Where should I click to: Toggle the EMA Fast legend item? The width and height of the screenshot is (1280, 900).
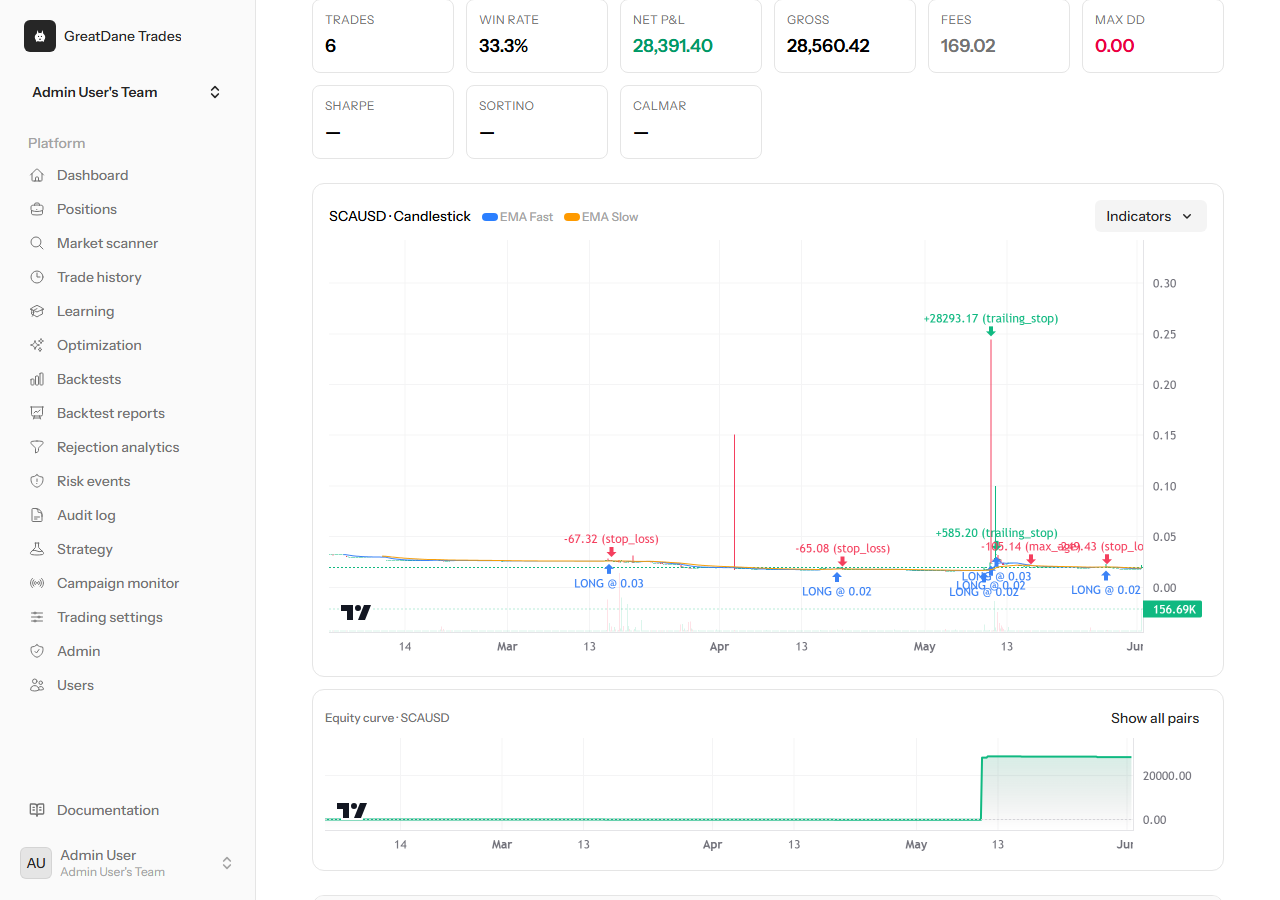[x=518, y=217]
